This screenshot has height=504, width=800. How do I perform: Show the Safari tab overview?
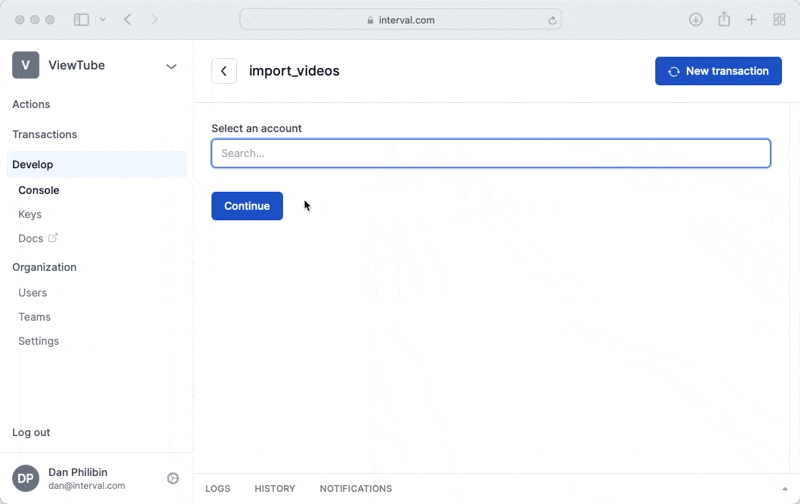(x=779, y=20)
